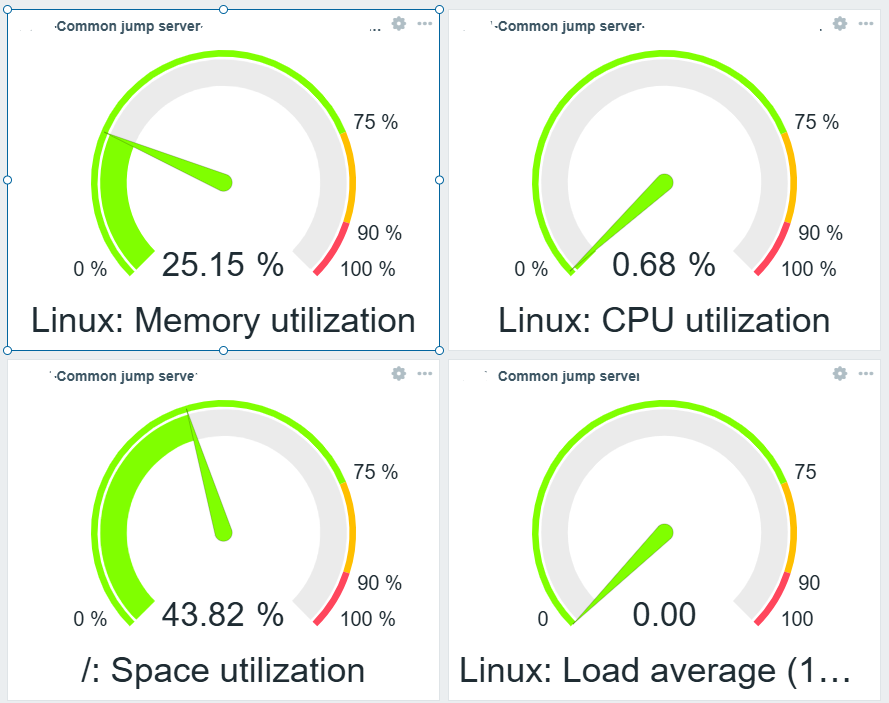Click the Memory utilization gauge needle

pos(180,163)
